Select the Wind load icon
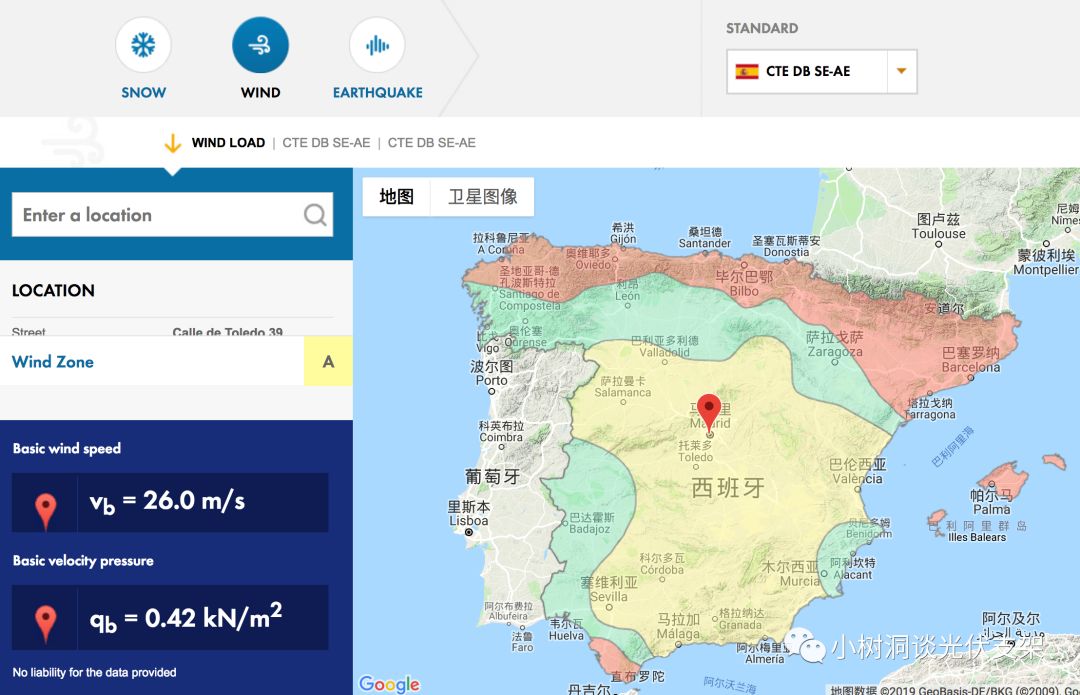The width and height of the screenshot is (1080, 695). [260, 46]
